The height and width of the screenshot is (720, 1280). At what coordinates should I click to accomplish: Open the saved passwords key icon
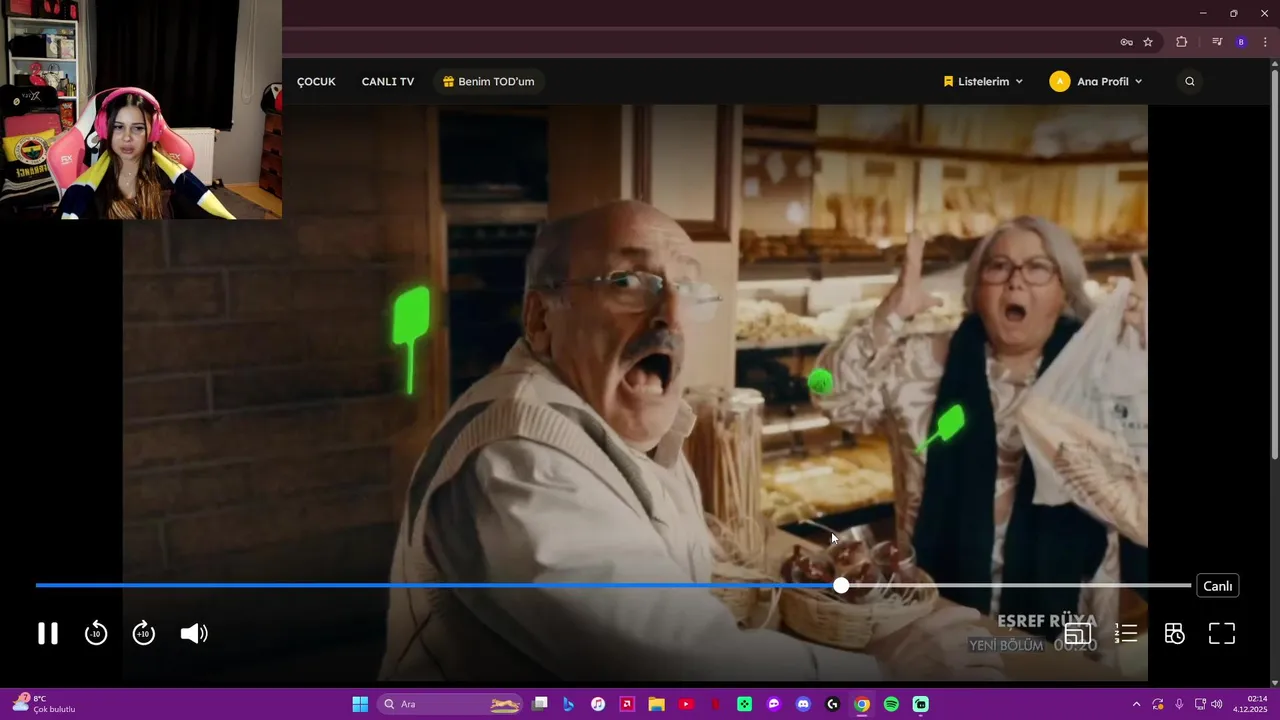(x=1126, y=42)
